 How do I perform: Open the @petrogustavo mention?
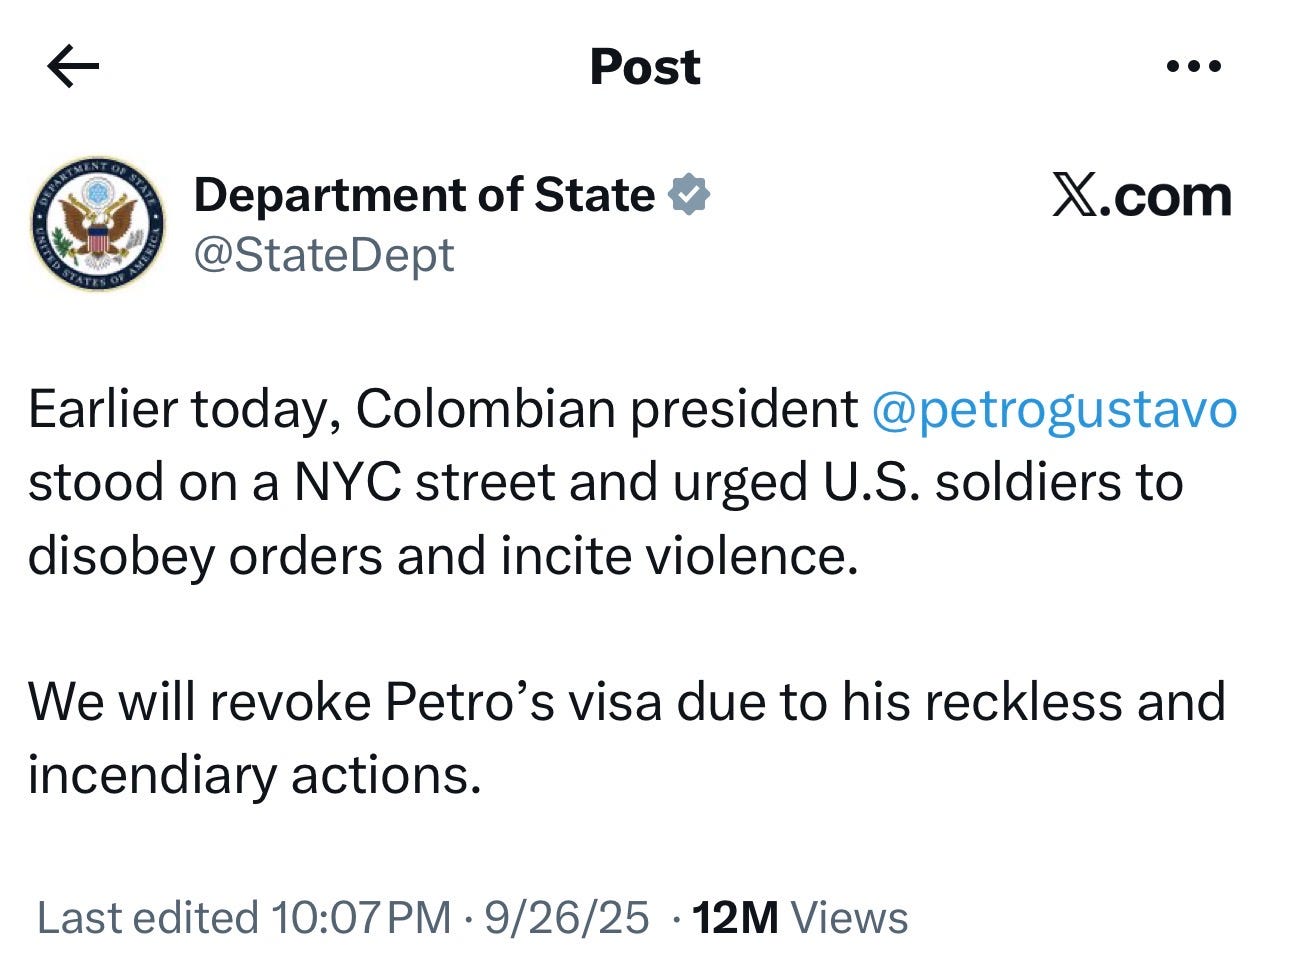(1054, 409)
